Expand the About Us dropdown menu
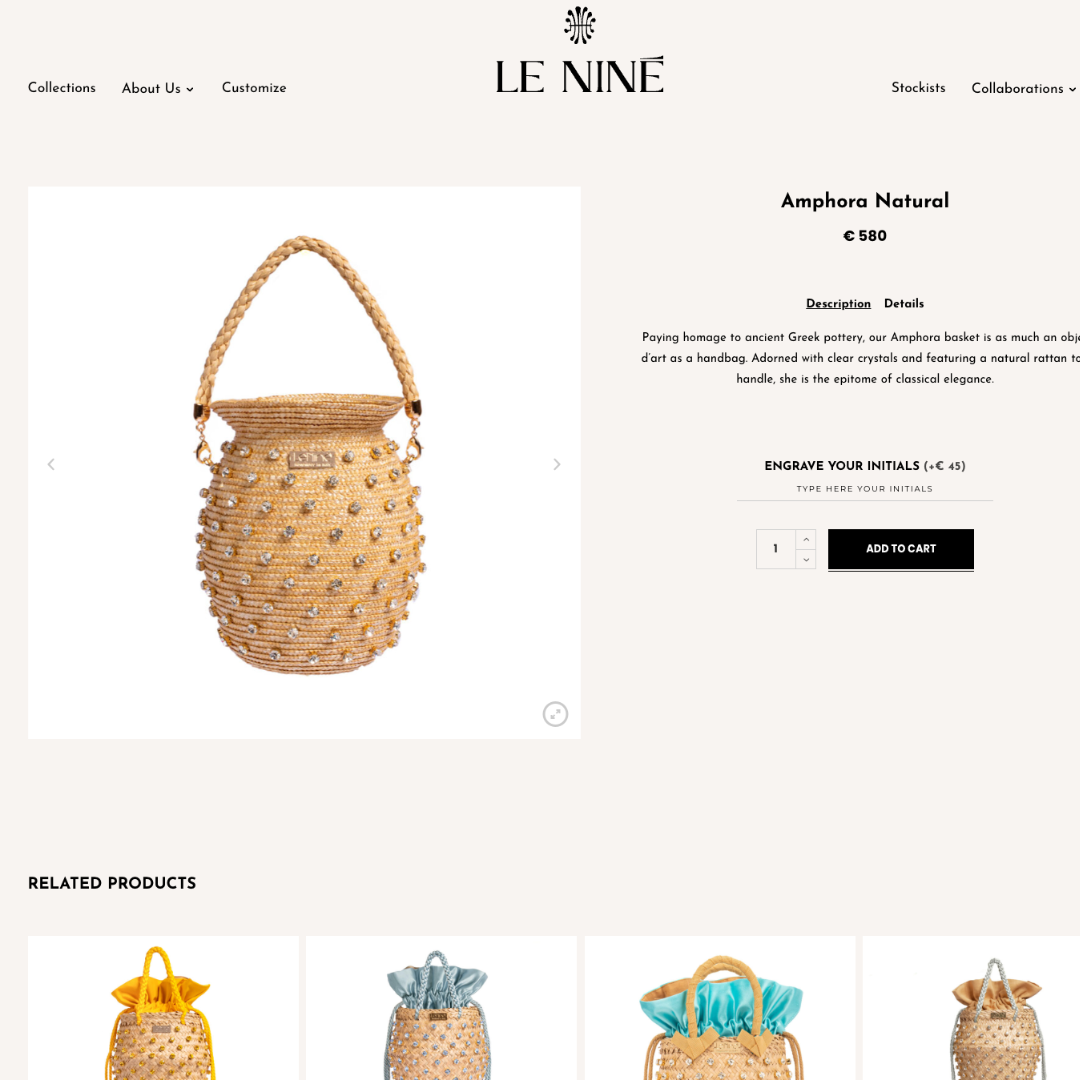Viewport: 1080px width, 1080px height. click(158, 88)
